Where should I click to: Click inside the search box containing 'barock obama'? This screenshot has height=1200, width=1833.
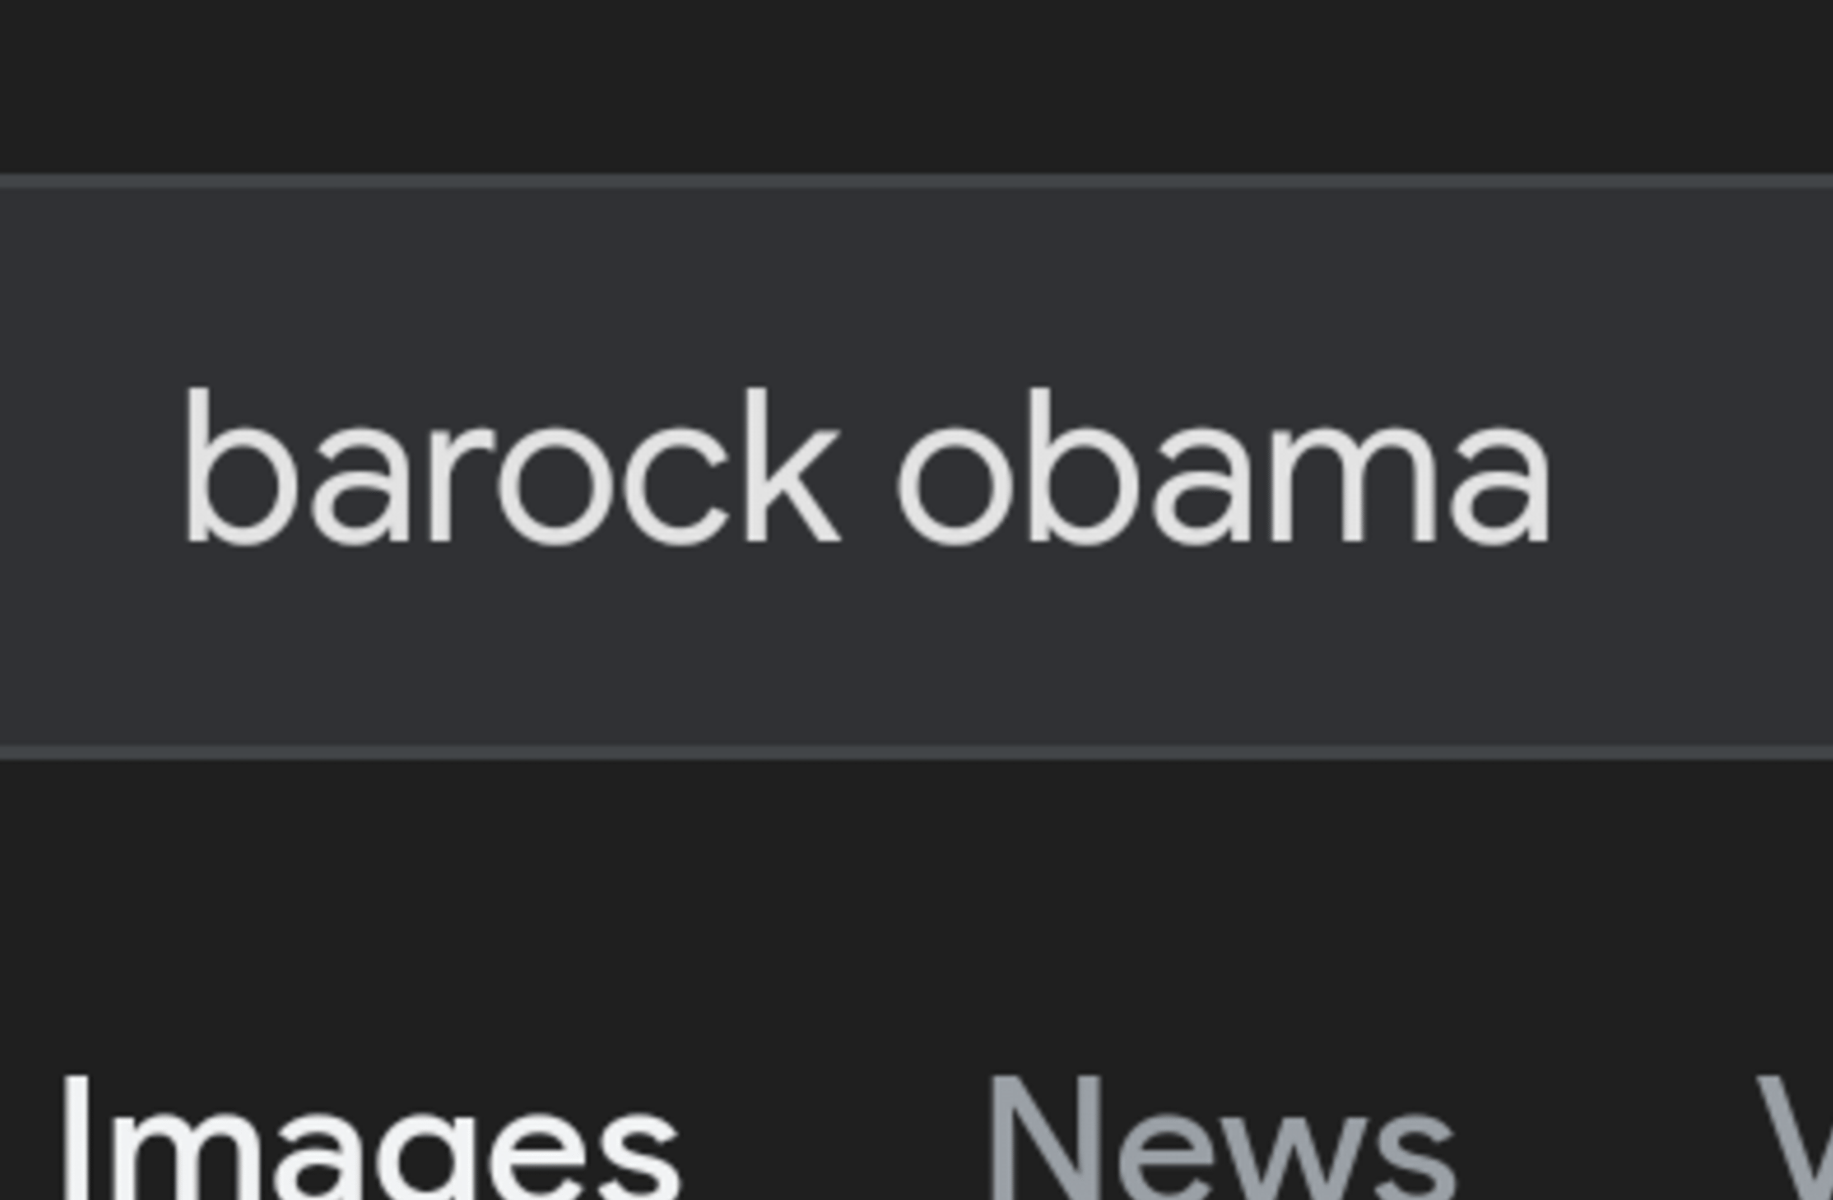pos(916,467)
